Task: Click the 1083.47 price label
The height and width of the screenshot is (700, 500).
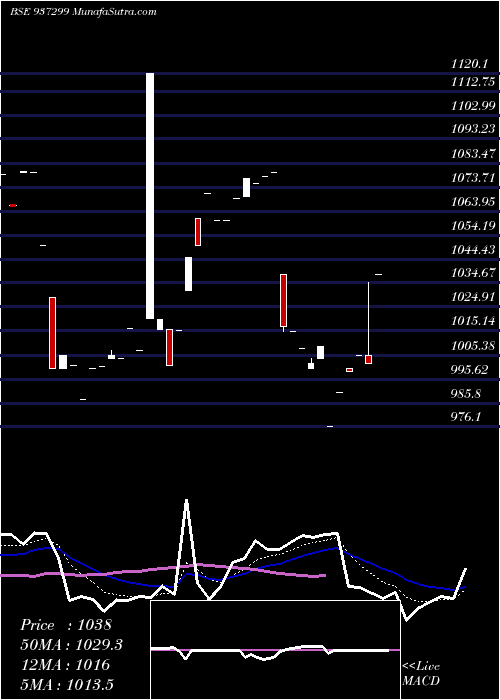Action: pyautogui.click(x=473, y=154)
